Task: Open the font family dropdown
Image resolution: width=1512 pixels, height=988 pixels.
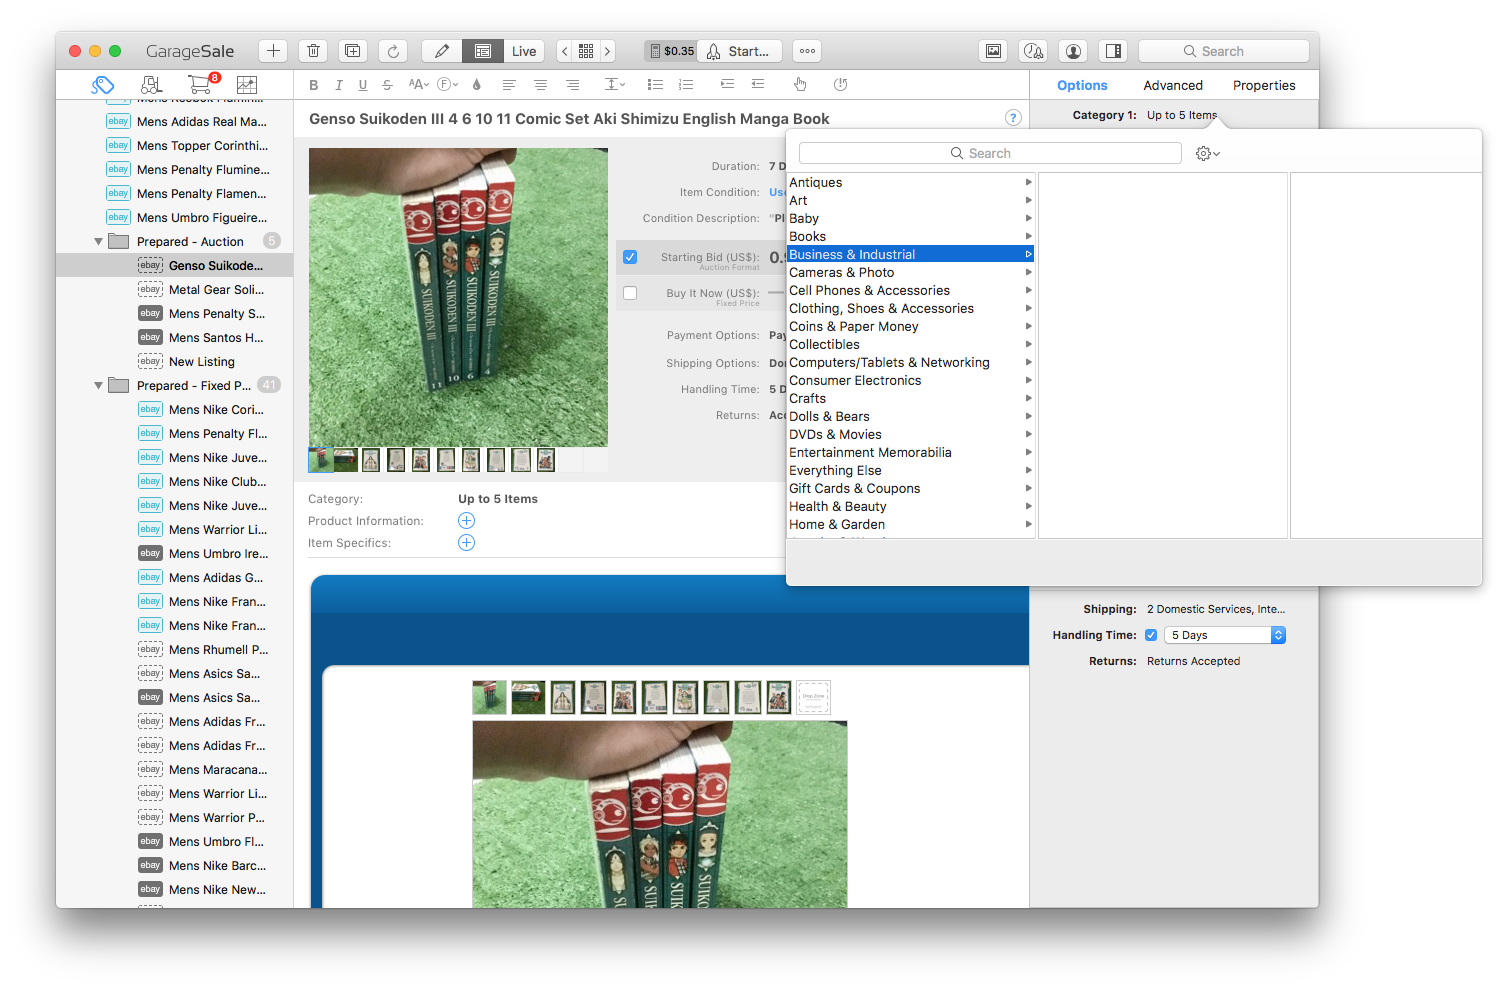Action: [448, 85]
